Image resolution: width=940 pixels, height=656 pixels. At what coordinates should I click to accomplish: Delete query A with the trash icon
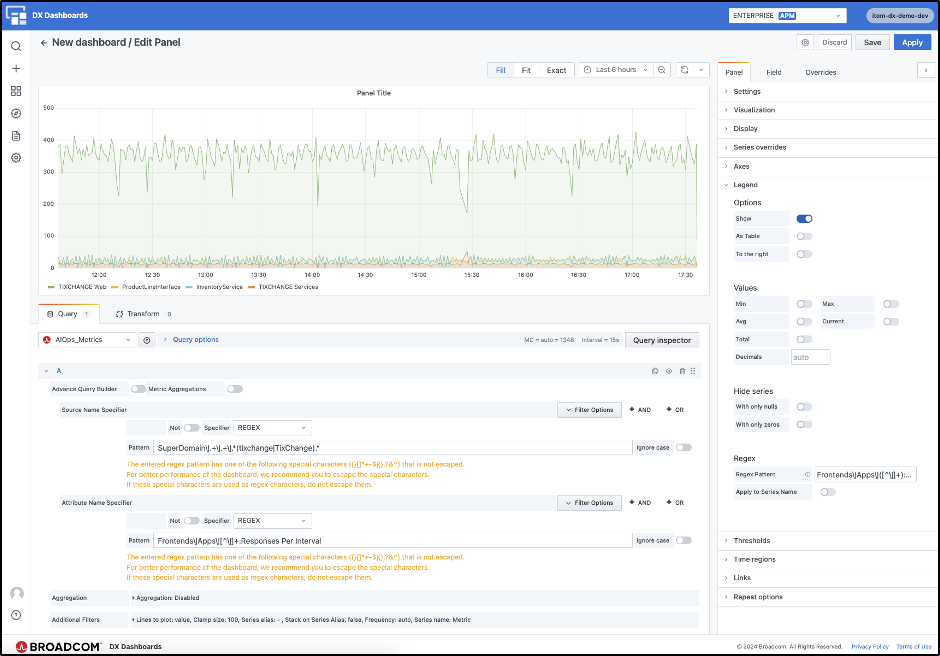tap(682, 371)
